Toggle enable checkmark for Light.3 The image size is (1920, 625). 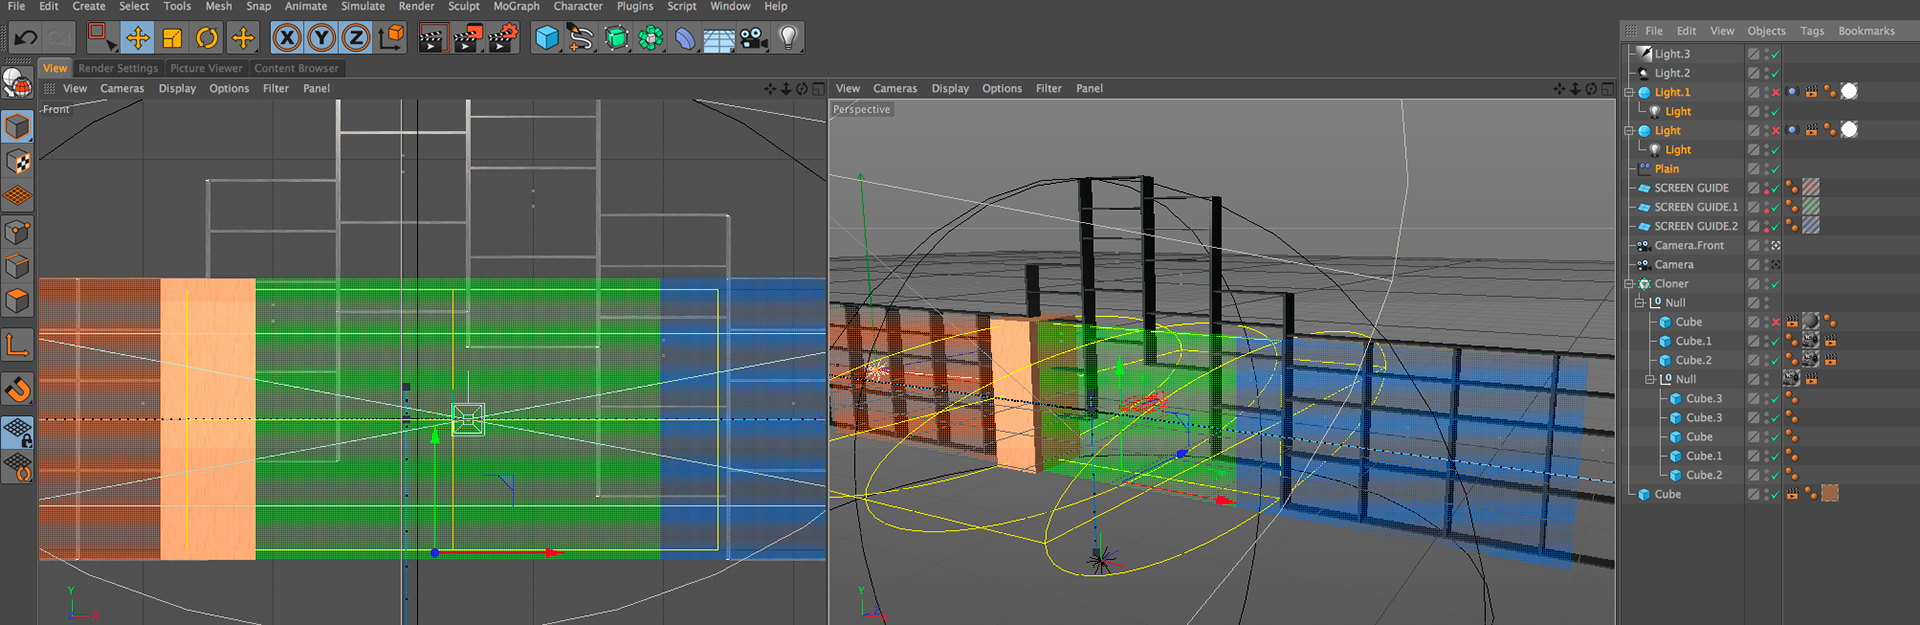tap(1775, 54)
